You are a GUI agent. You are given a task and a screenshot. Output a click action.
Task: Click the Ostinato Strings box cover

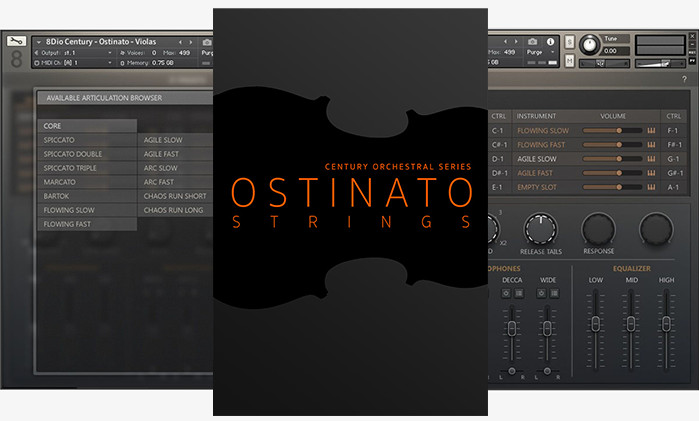350,212
